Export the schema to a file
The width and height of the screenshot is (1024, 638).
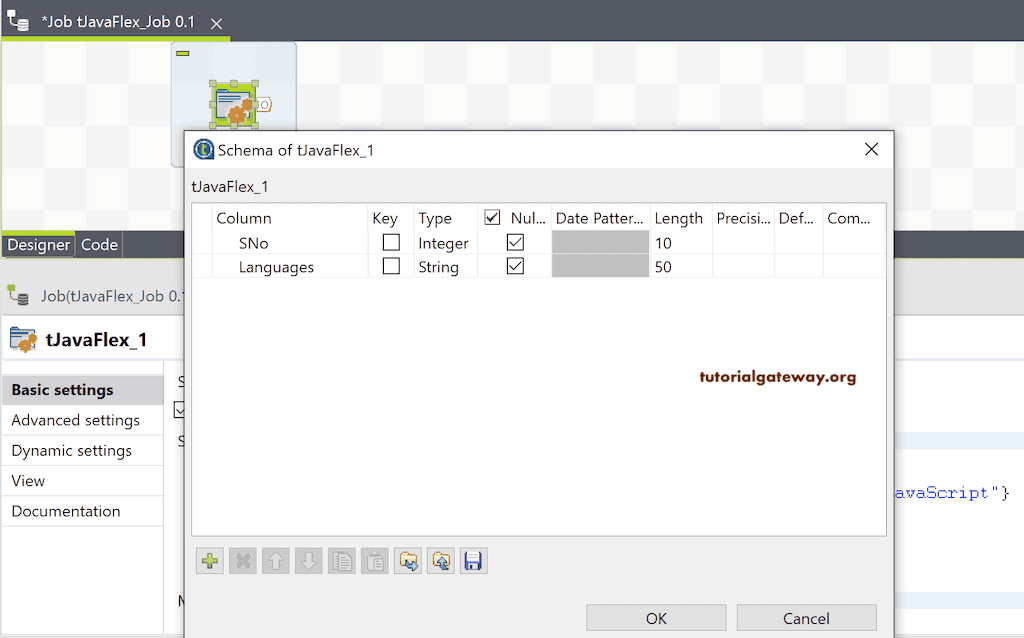440,561
